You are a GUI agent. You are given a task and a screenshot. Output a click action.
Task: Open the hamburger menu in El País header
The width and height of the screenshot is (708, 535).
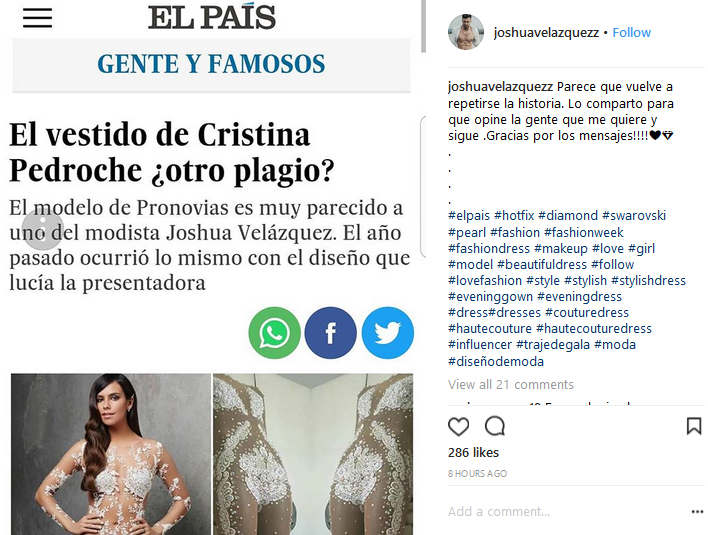37,18
